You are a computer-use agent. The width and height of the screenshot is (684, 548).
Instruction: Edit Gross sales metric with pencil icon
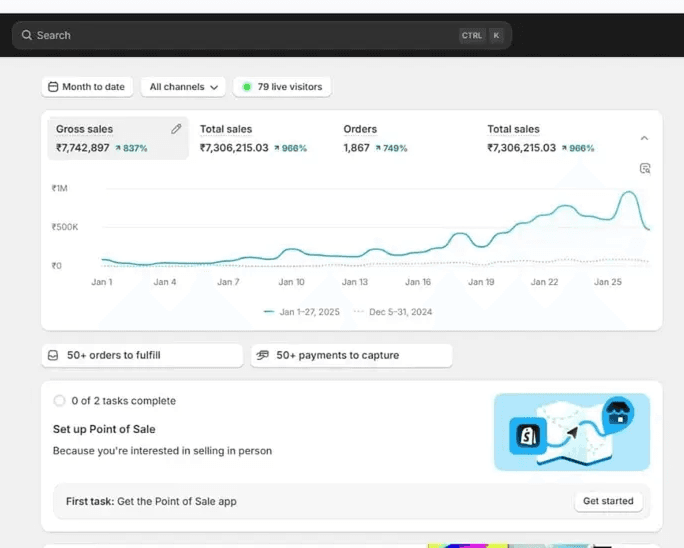pos(176,129)
